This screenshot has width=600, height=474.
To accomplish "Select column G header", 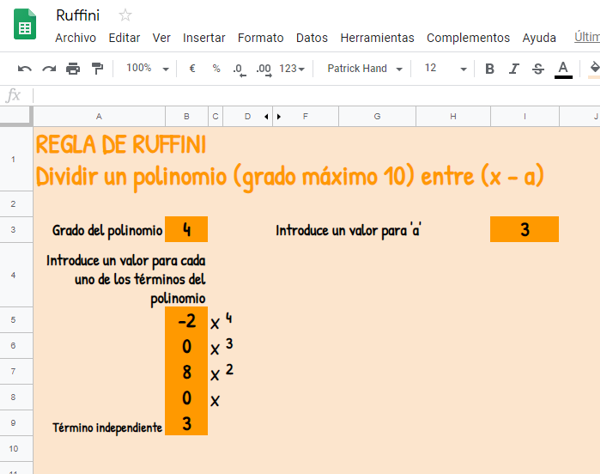I will point(377,117).
